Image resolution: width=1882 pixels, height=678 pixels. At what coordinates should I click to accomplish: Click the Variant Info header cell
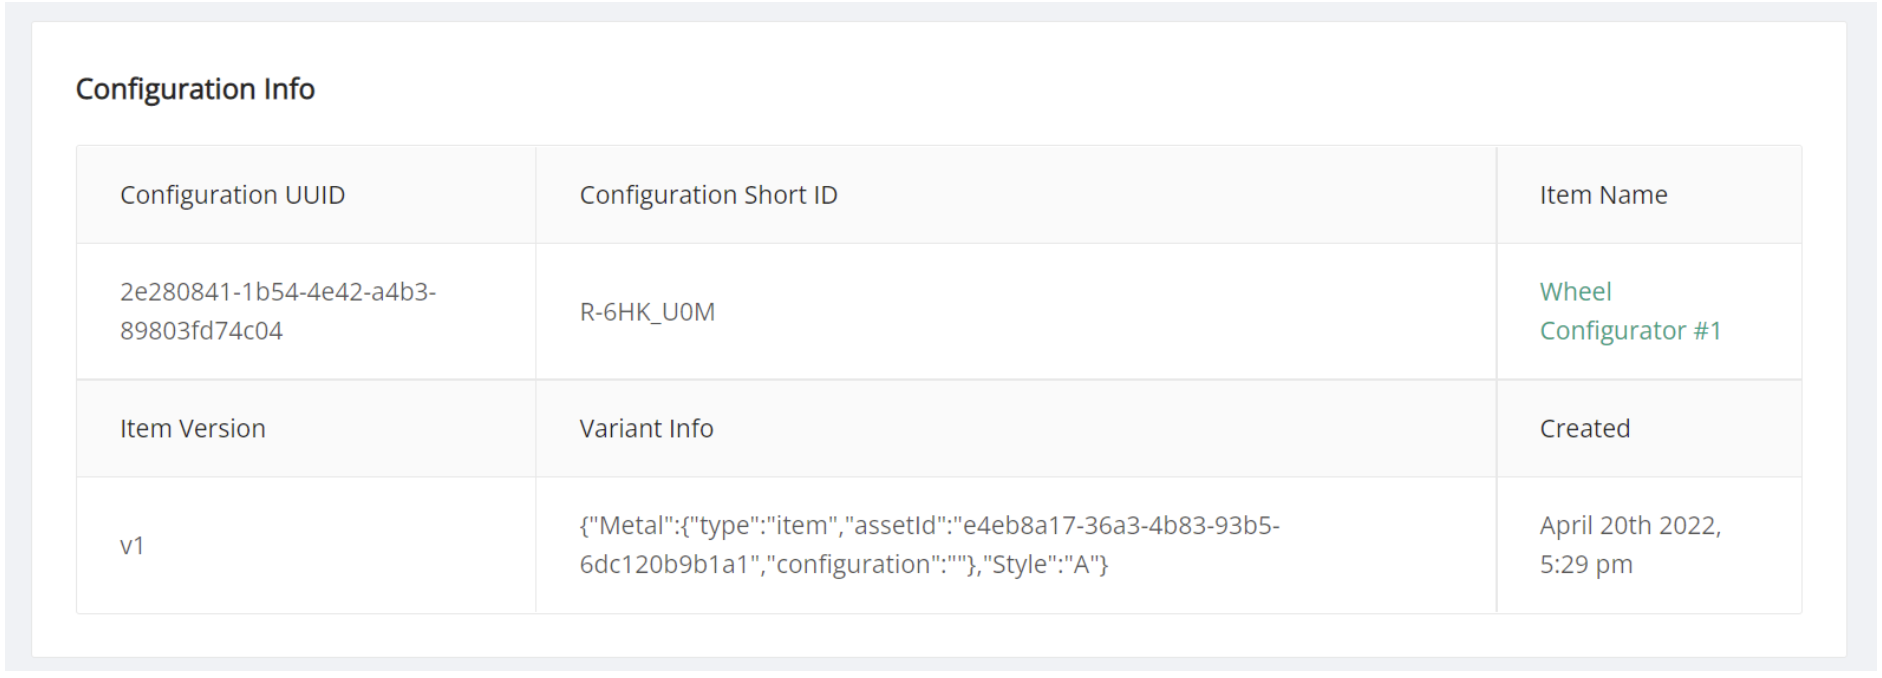click(646, 429)
